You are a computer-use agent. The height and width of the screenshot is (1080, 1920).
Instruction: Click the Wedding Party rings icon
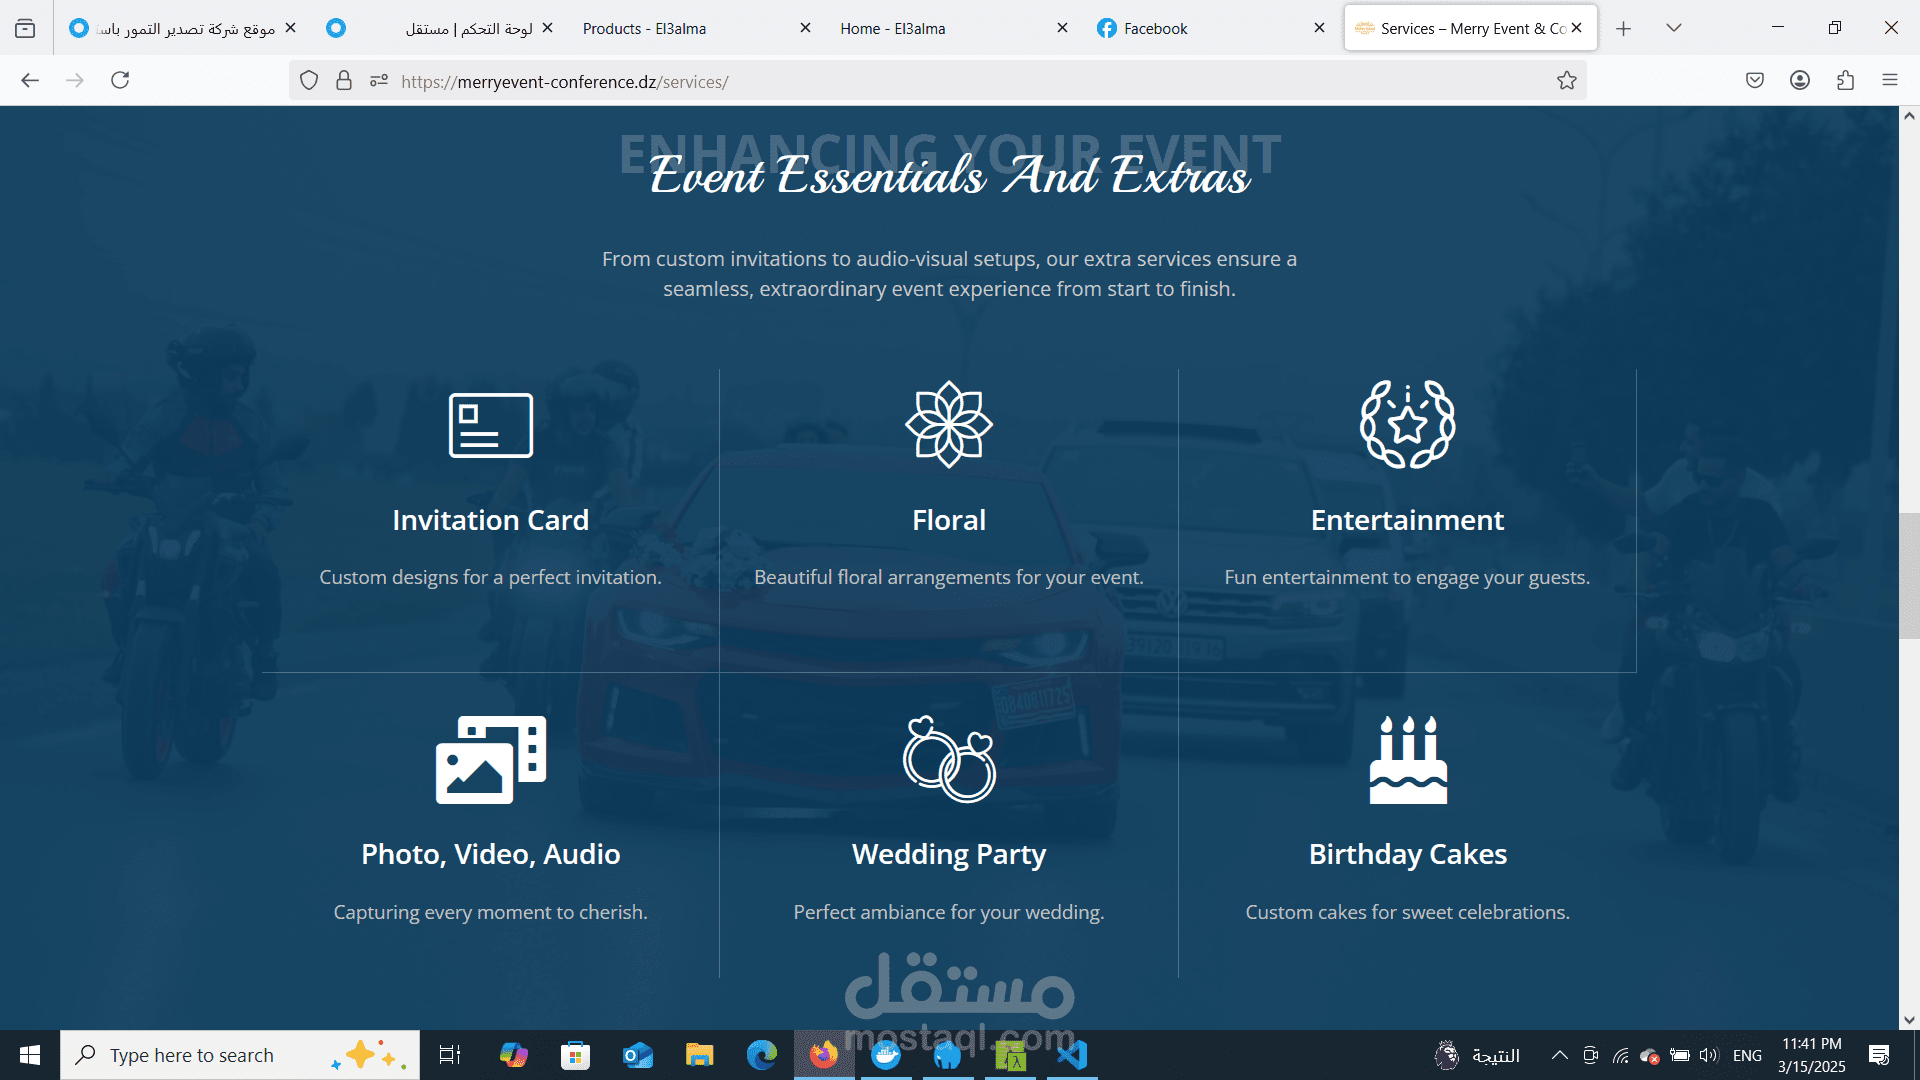(948, 759)
